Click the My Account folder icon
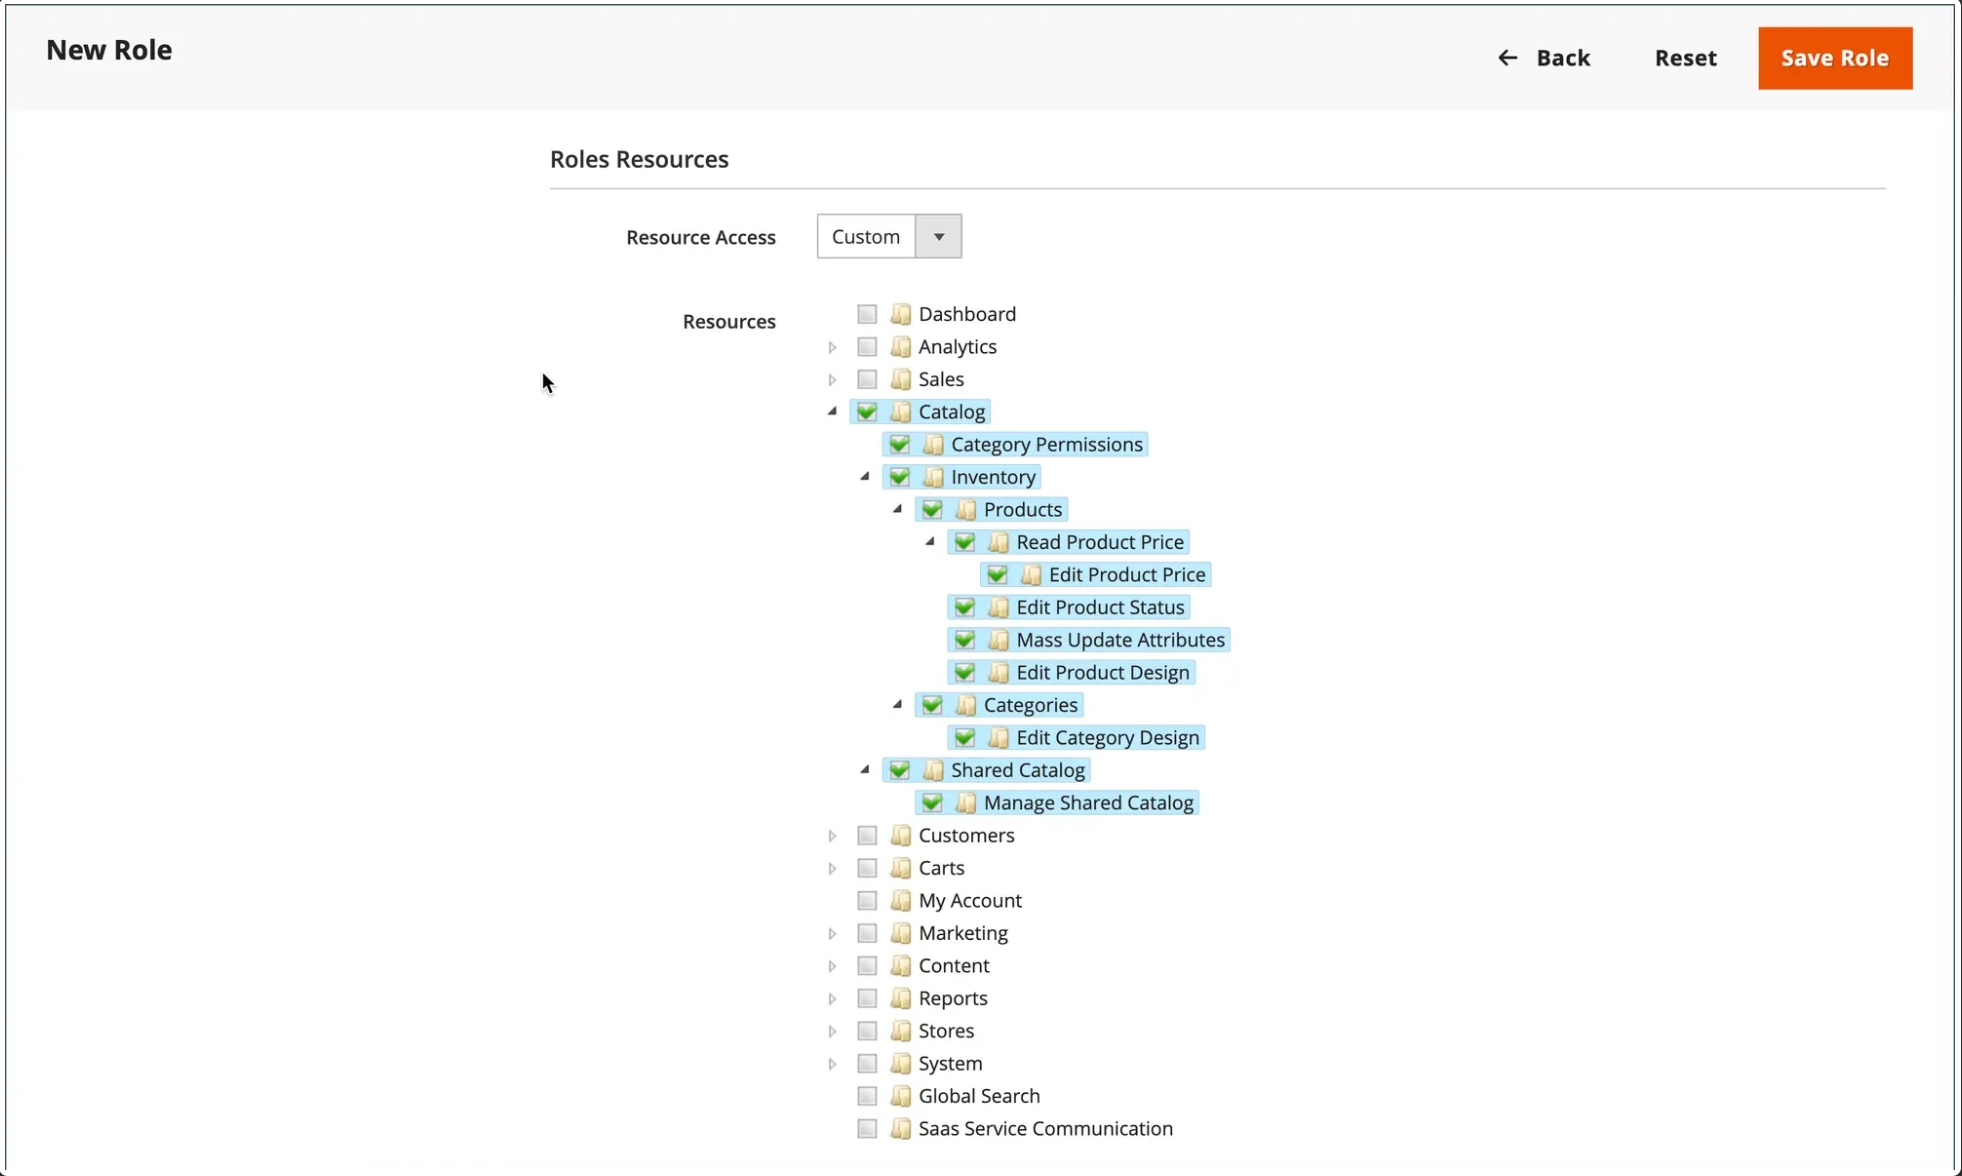The height and width of the screenshot is (1176, 1962). (x=901, y=901)
